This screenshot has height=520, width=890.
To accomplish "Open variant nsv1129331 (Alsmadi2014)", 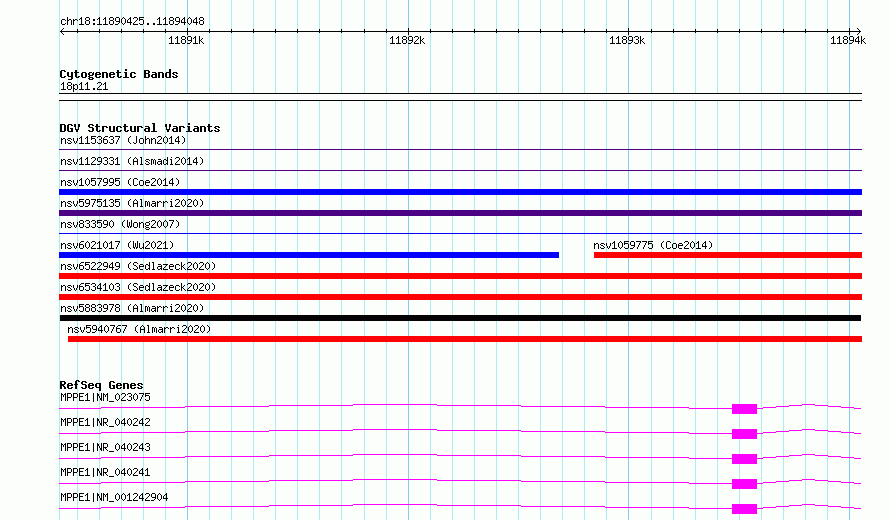I will tap(132, 161).
